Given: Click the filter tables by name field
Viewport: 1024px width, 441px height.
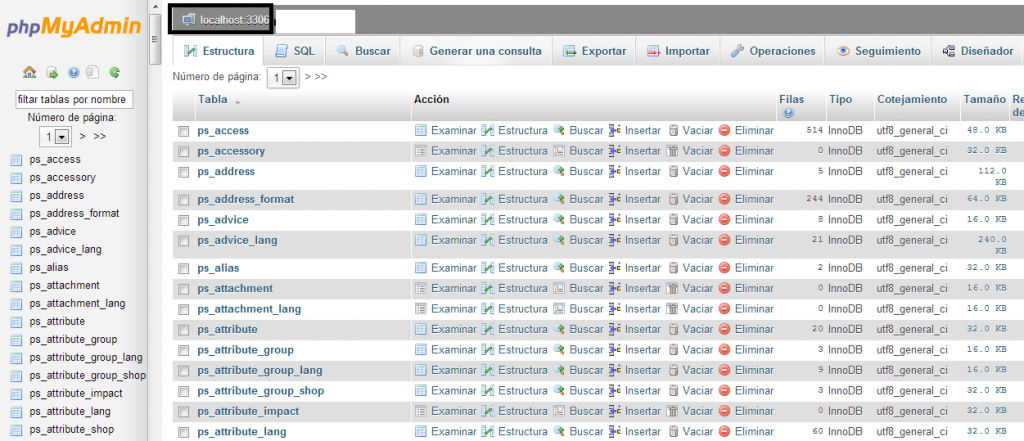Looking at the screenshot, I should [74, 100].
